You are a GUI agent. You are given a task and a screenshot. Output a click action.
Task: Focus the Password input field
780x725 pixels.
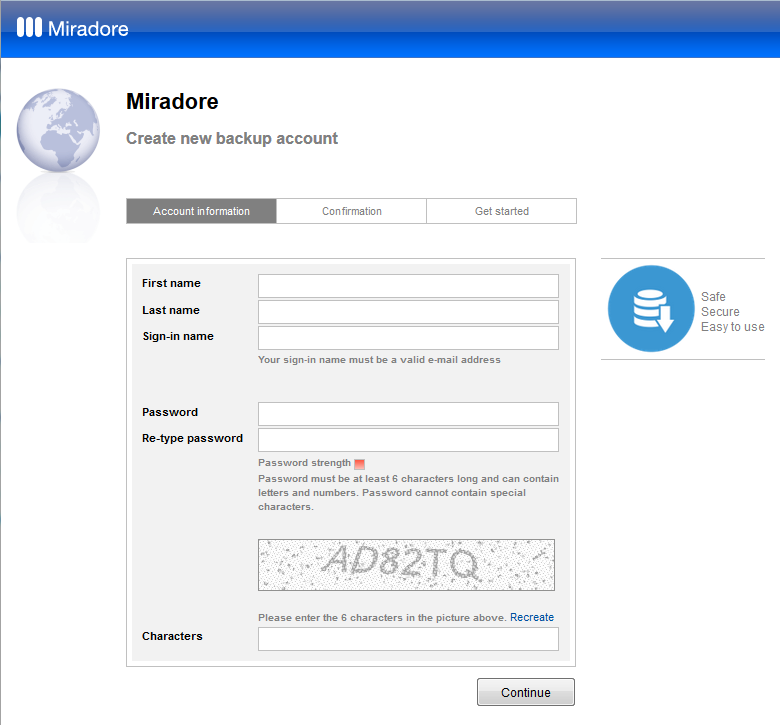pyautogui.click(x=408, y=414)
